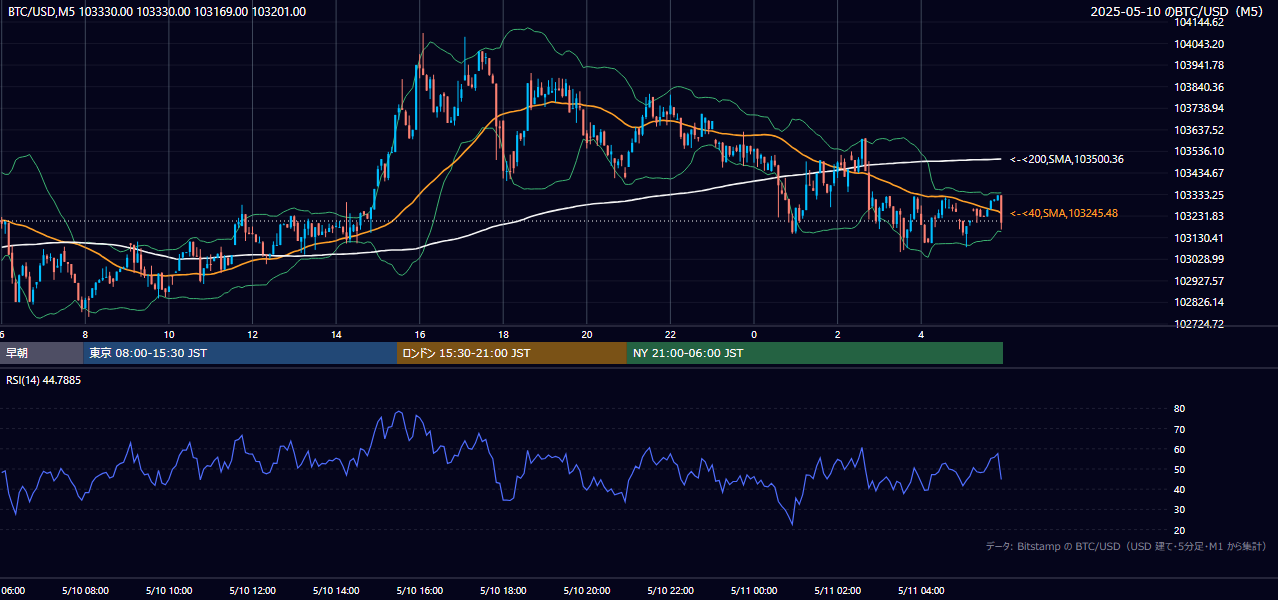The width and height of the screenshot is (1278, 600).
Task: Click the 5/11 04:00 bottom time label
Action: pos(922,590)
